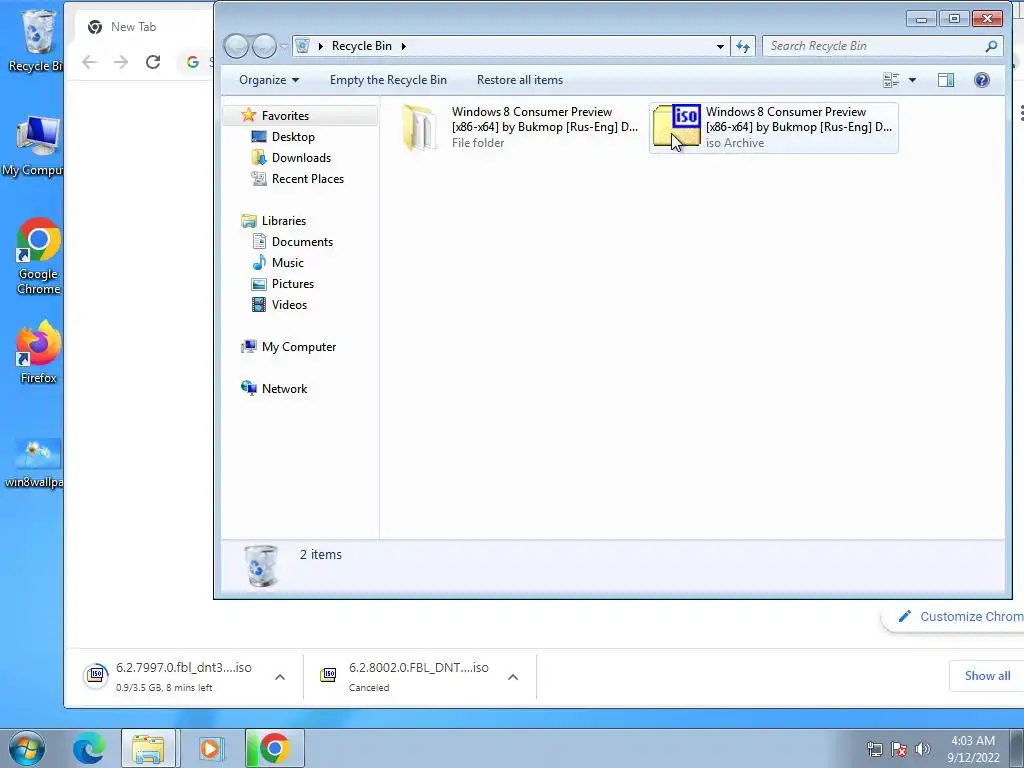1024x768 pixels.
Task: Expand options for 6.2.8002.0 canceled download
Action: click(x=513, y=677)
